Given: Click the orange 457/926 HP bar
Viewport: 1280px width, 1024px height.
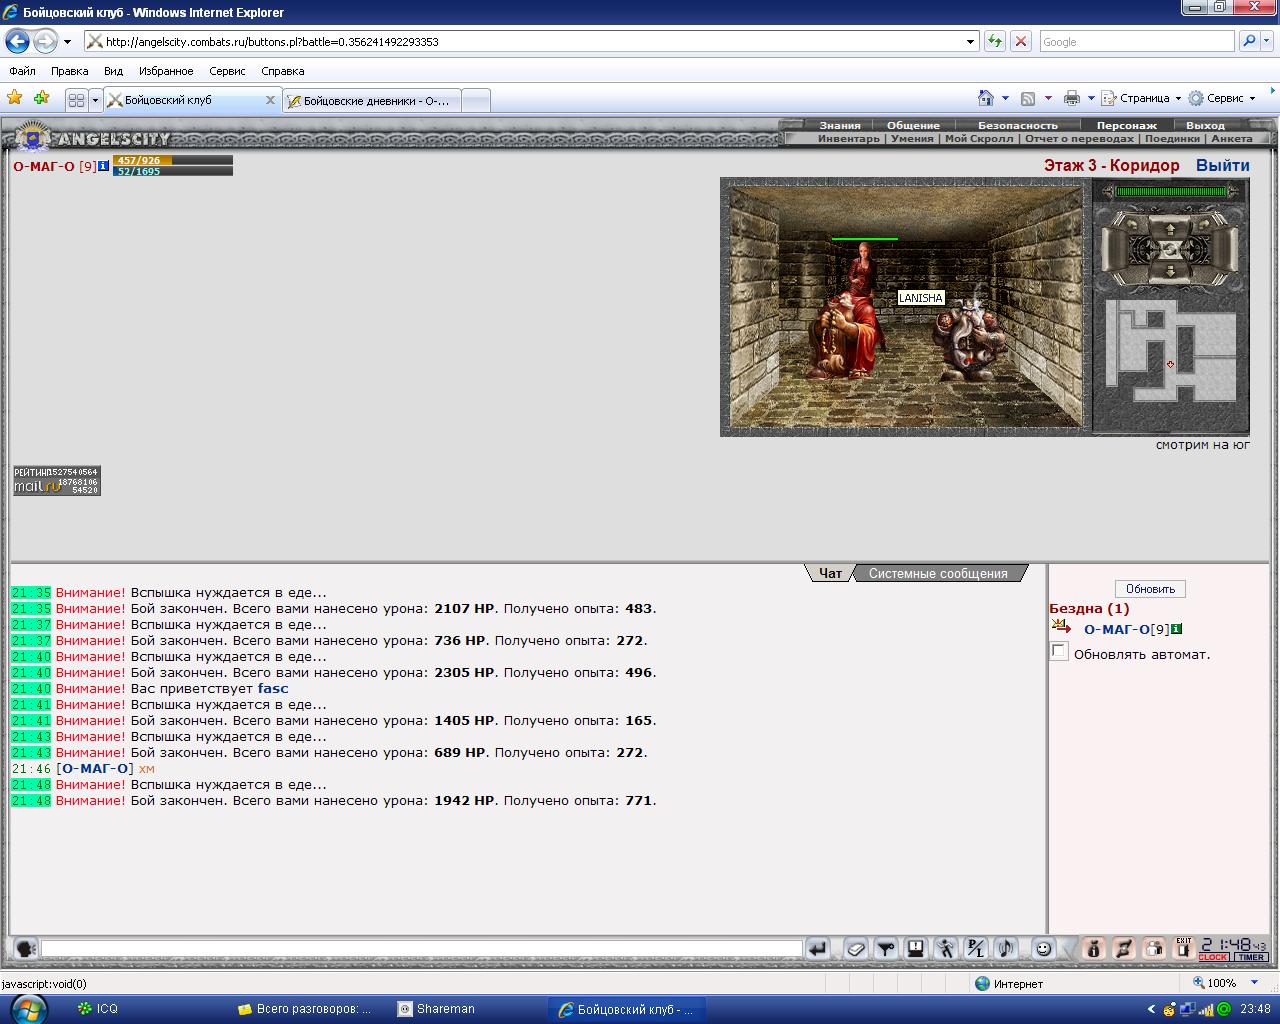Looking at the screenshot, I should [173, 160].
